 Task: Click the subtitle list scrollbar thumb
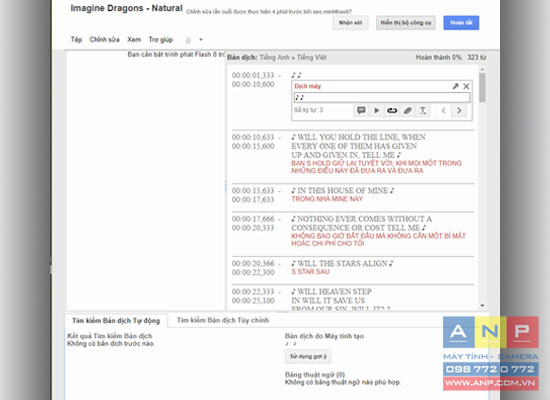tap(482, 87)
